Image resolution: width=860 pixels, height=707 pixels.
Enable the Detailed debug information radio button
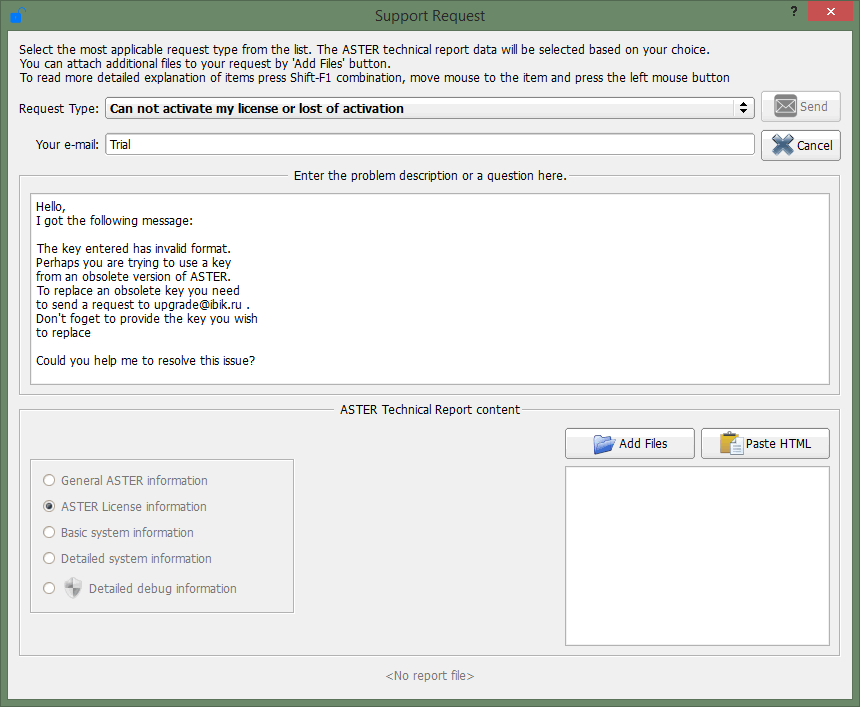click(x=49, y=589)
